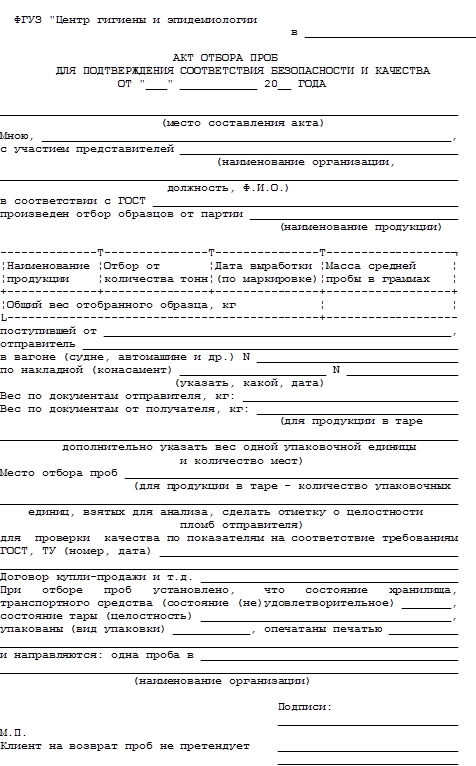
Task: Click the blank after 'Место отбора проб'
Action: pyautogui.click(x=291, y=473)
